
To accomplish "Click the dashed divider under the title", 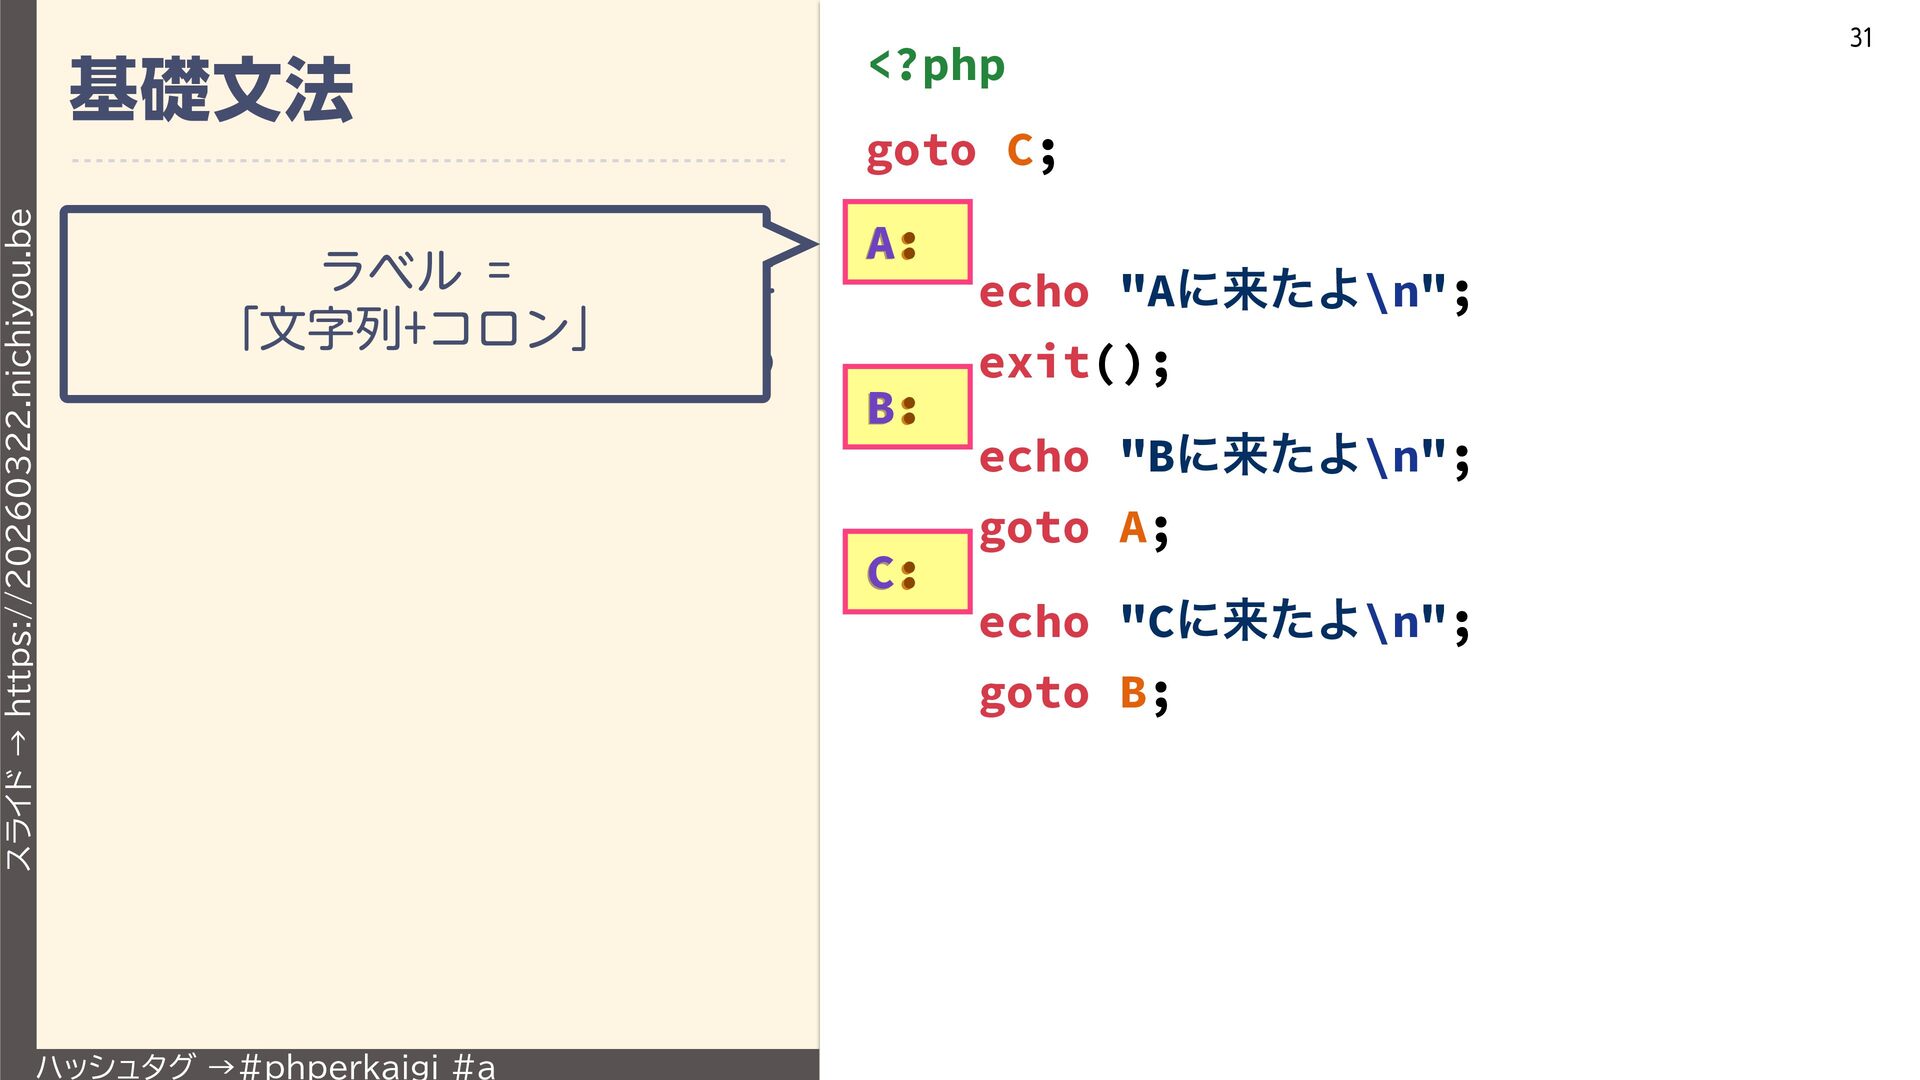I will click(428, 160).
